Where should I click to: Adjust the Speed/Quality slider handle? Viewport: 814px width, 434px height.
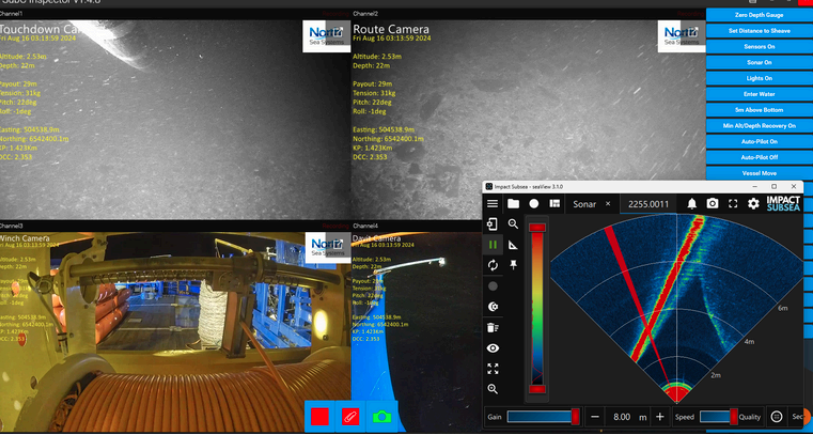click(734, 416)
